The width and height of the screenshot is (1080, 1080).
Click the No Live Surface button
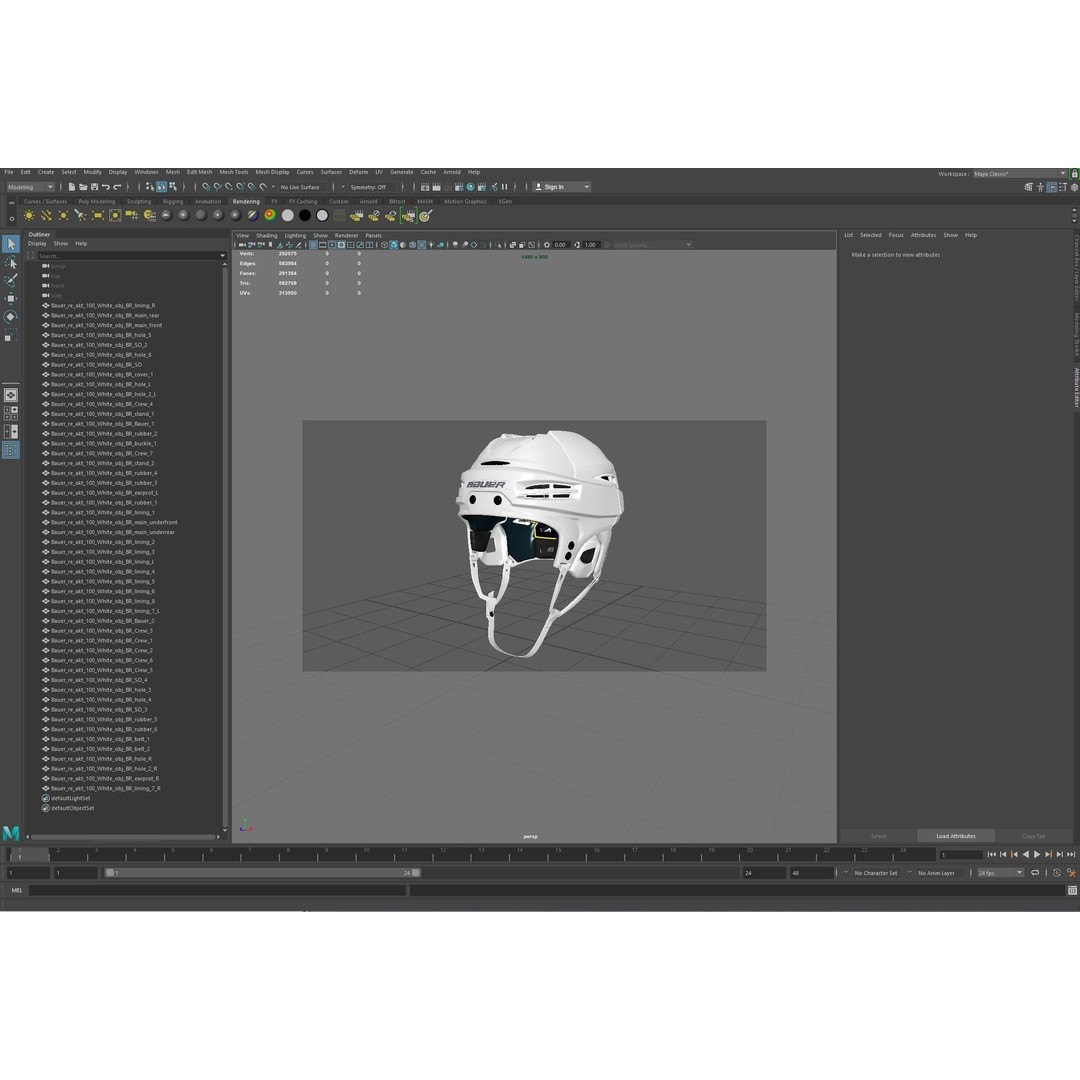pos(300,187)
